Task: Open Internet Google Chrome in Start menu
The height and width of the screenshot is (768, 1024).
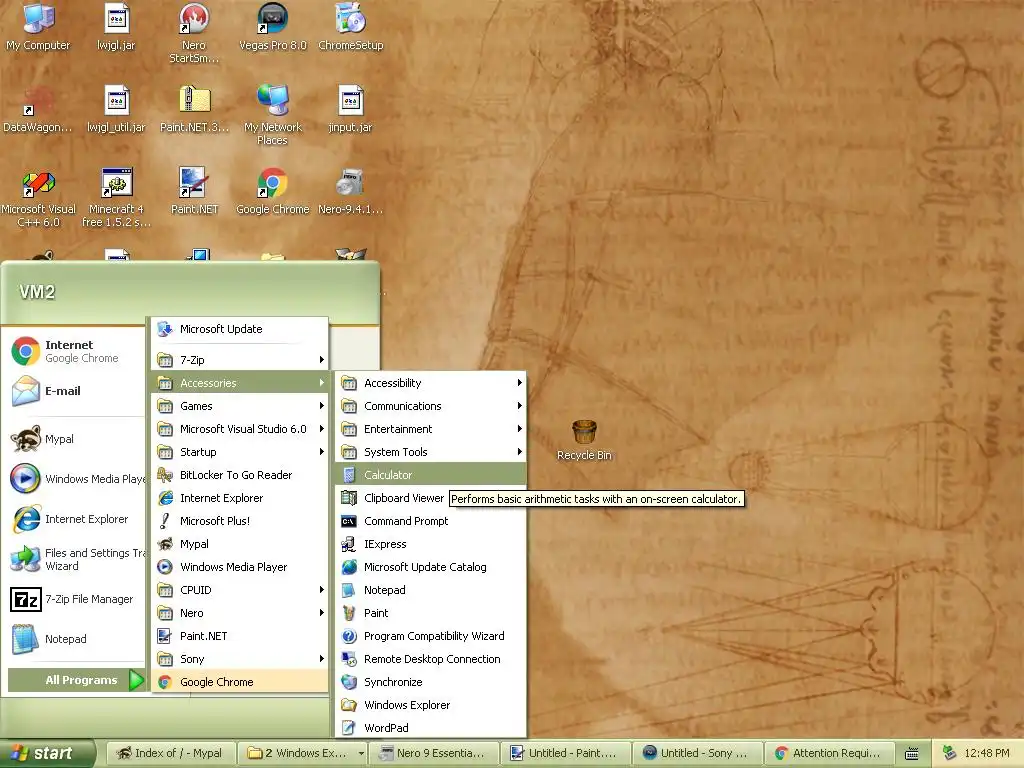Action: coord(76,351)
